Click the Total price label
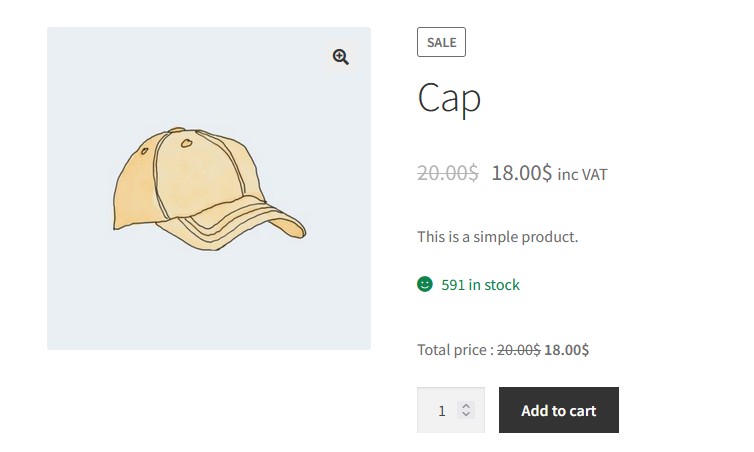 tap(455, 350)
